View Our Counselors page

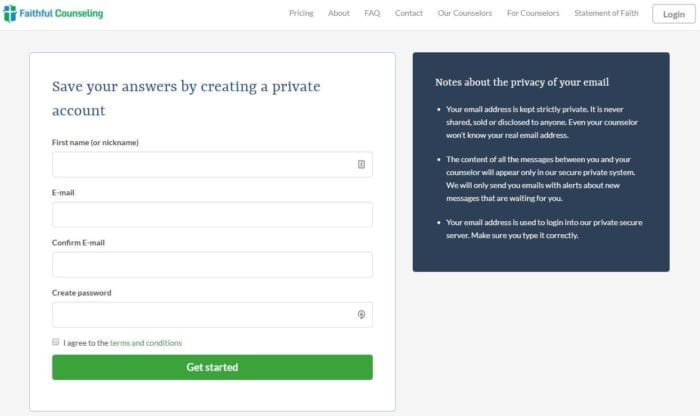coord(465,13)
